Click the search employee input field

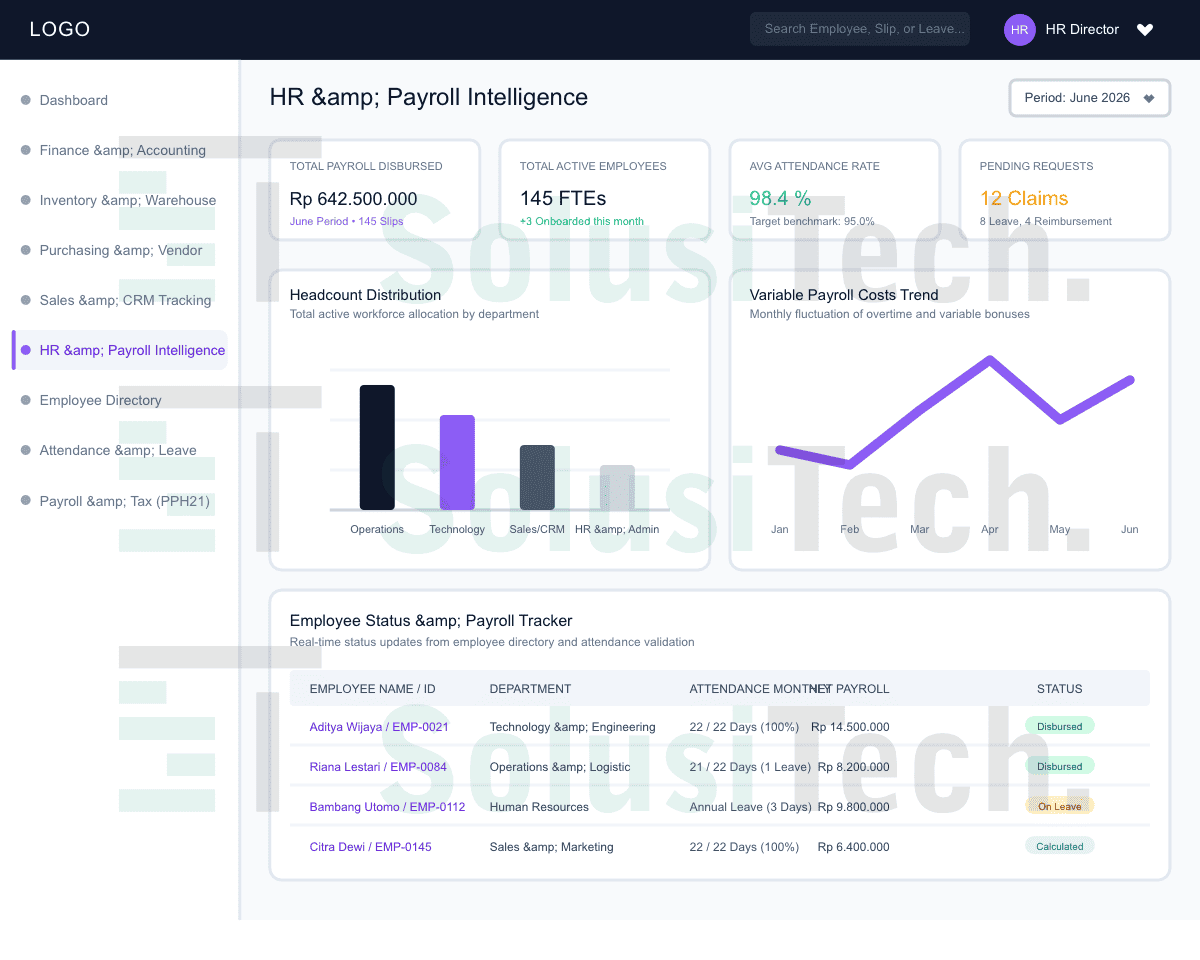click(860, 29)
